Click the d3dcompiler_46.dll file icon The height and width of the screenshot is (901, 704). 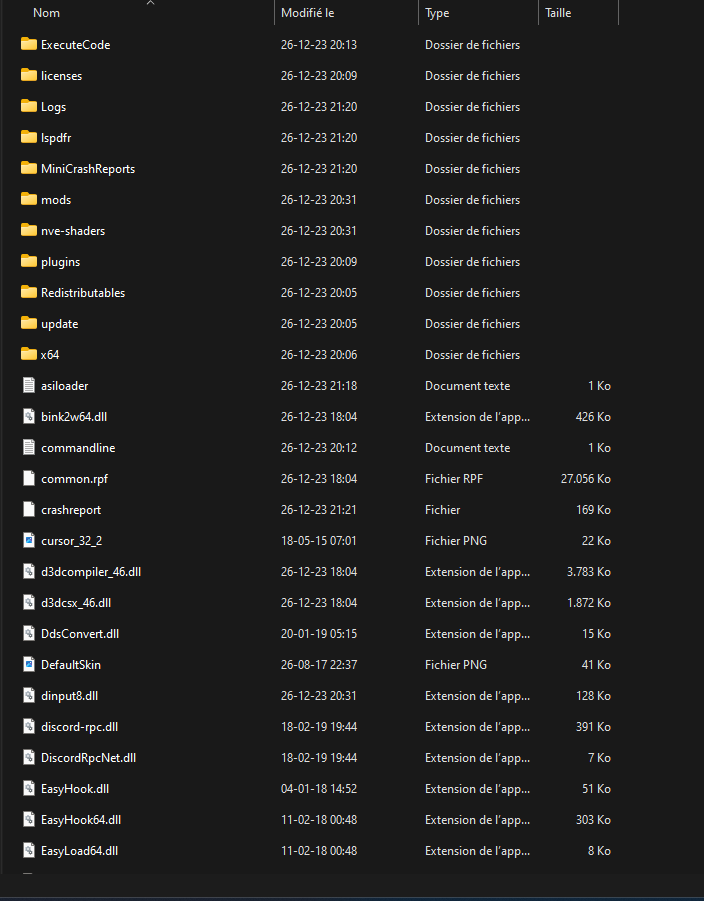(29, 572)
